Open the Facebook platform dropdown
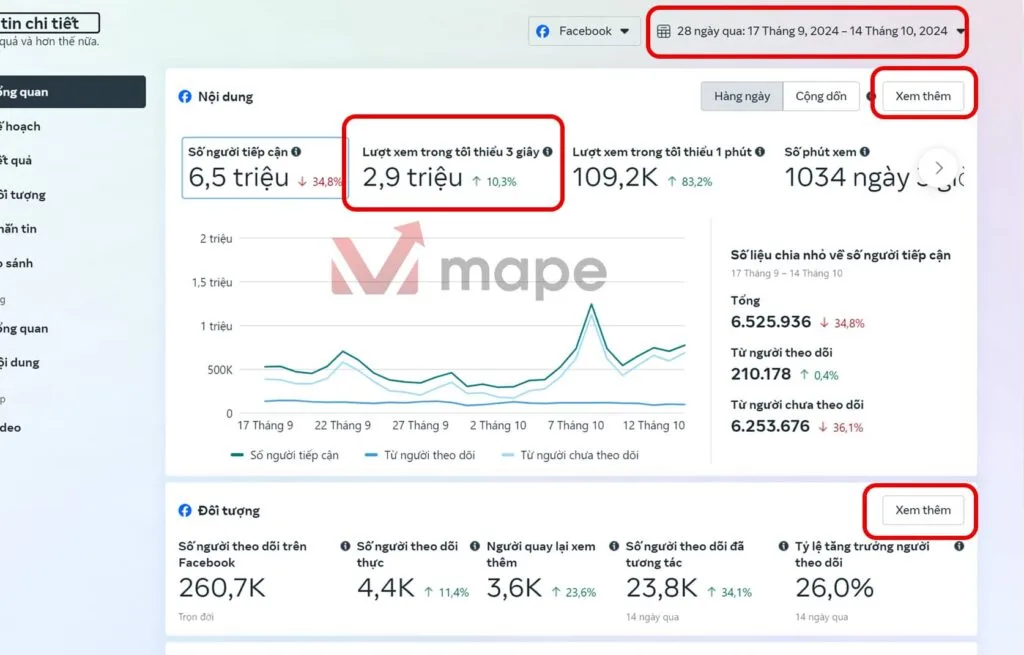The image size is (1024, 655). (585, 31)
